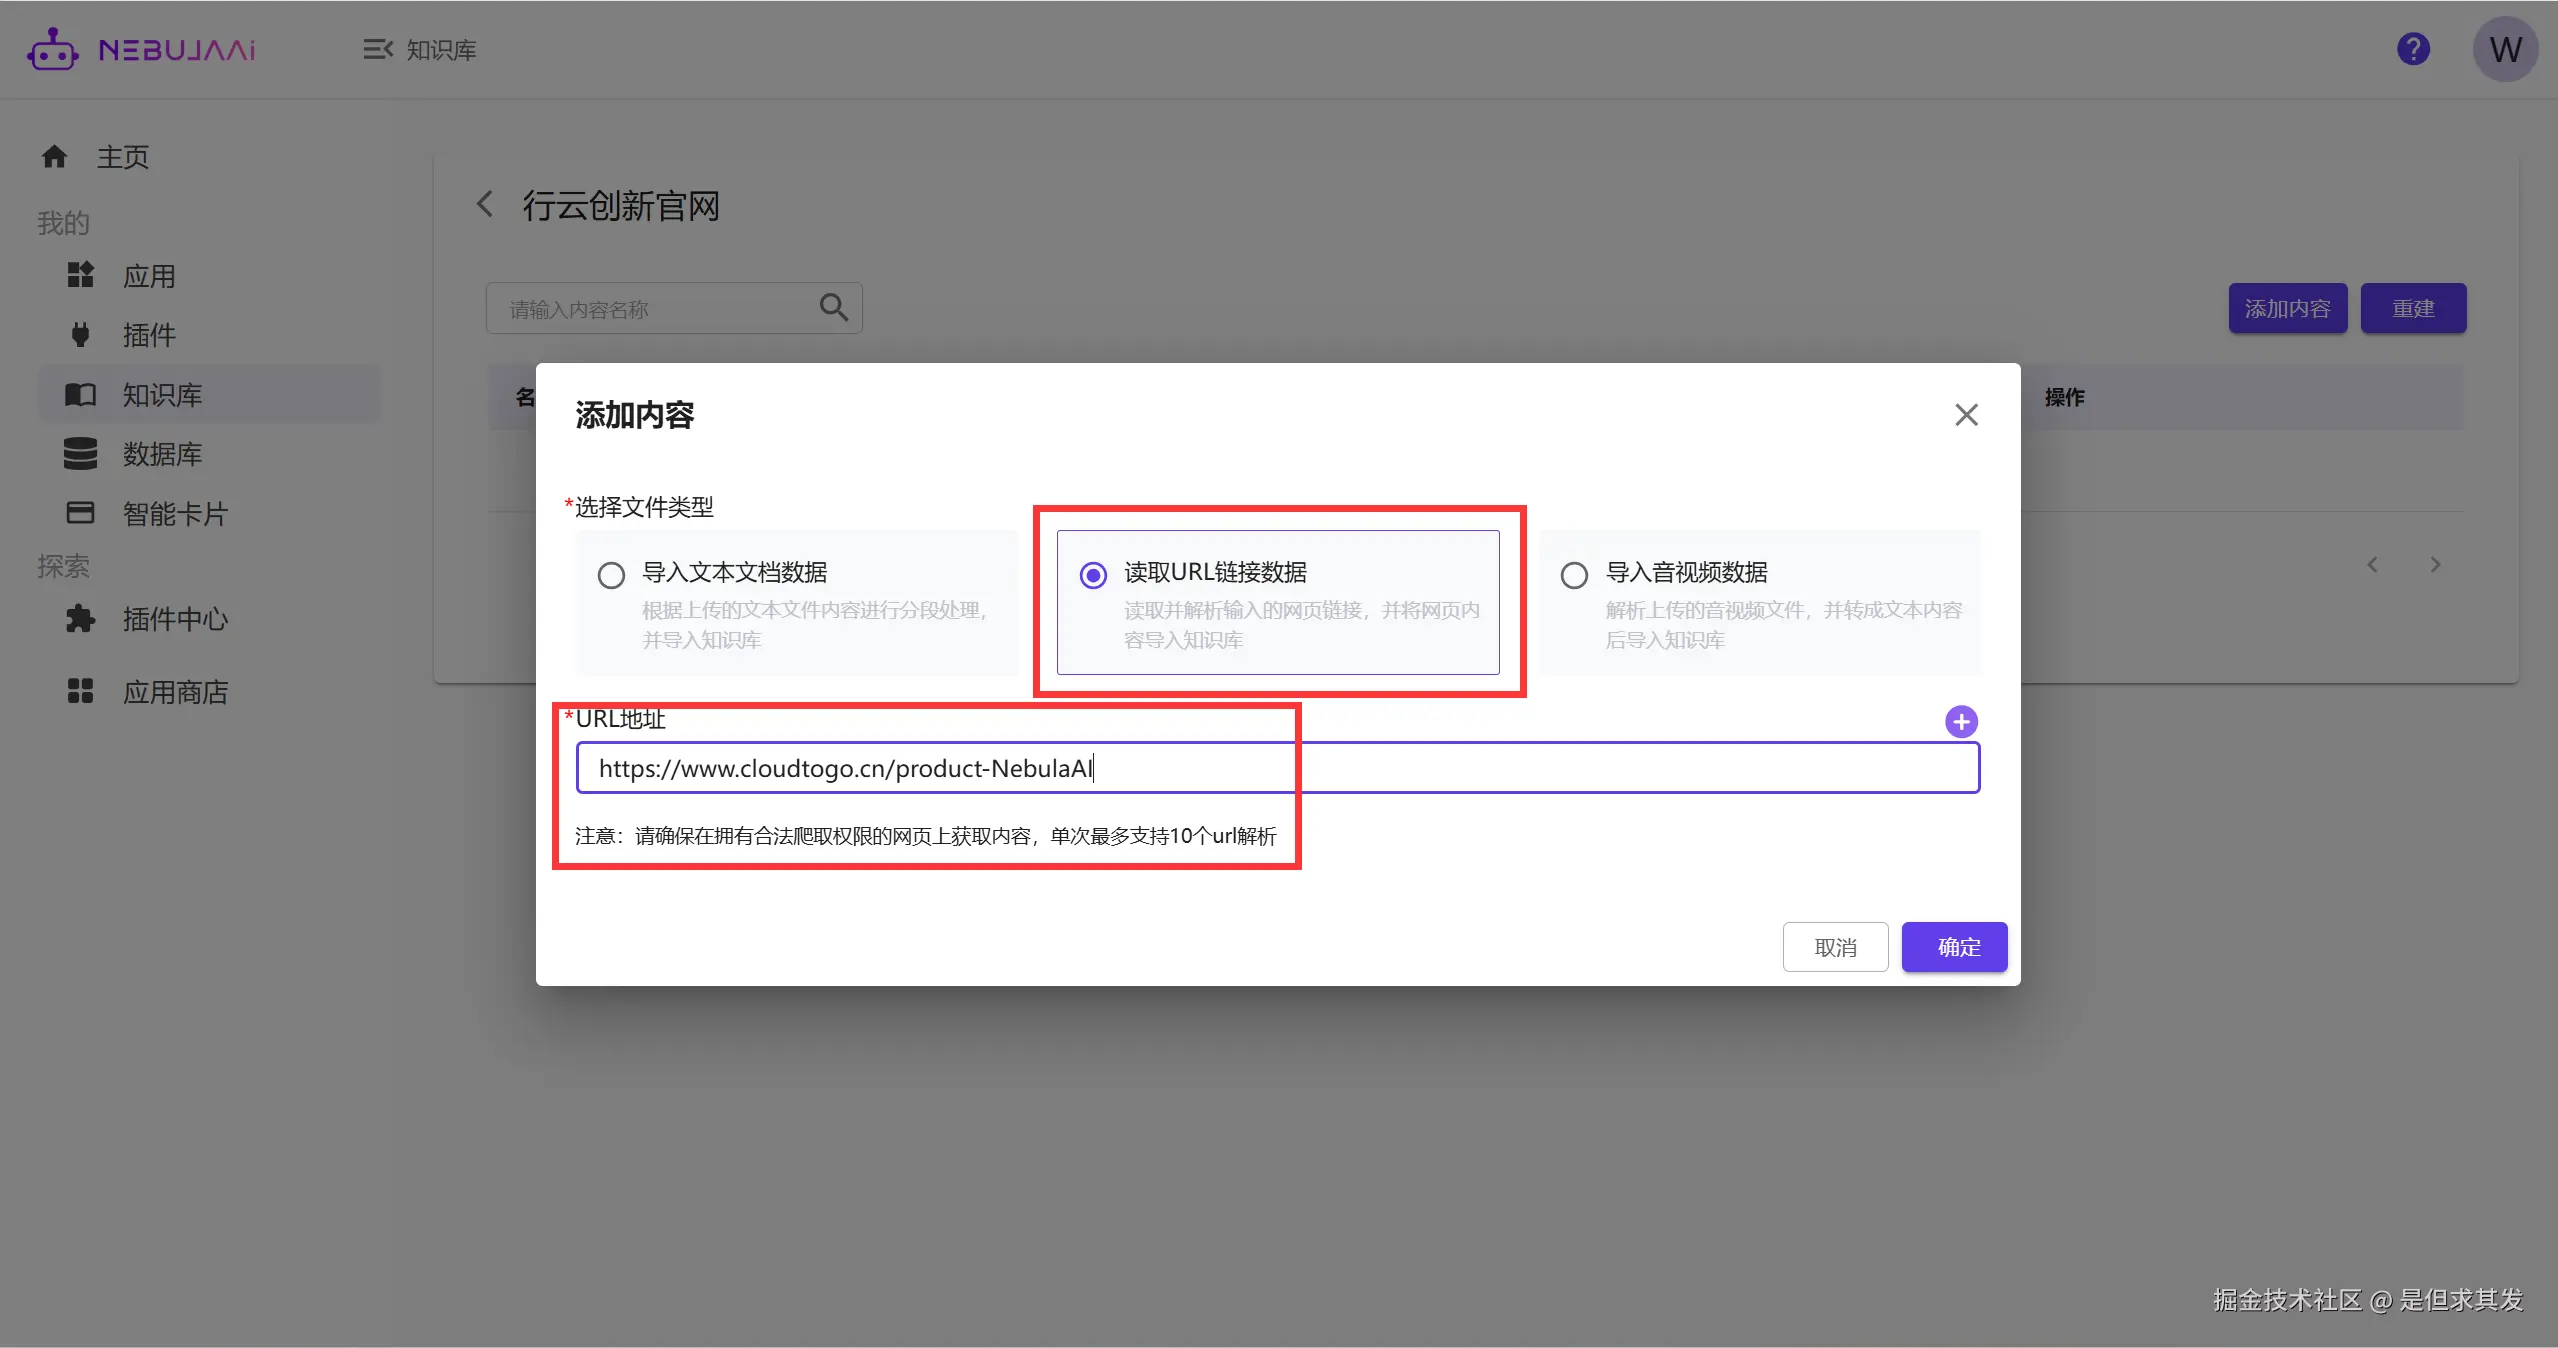
Task: Collapse the sidebar with the top toggle icon
Action: 377,48
